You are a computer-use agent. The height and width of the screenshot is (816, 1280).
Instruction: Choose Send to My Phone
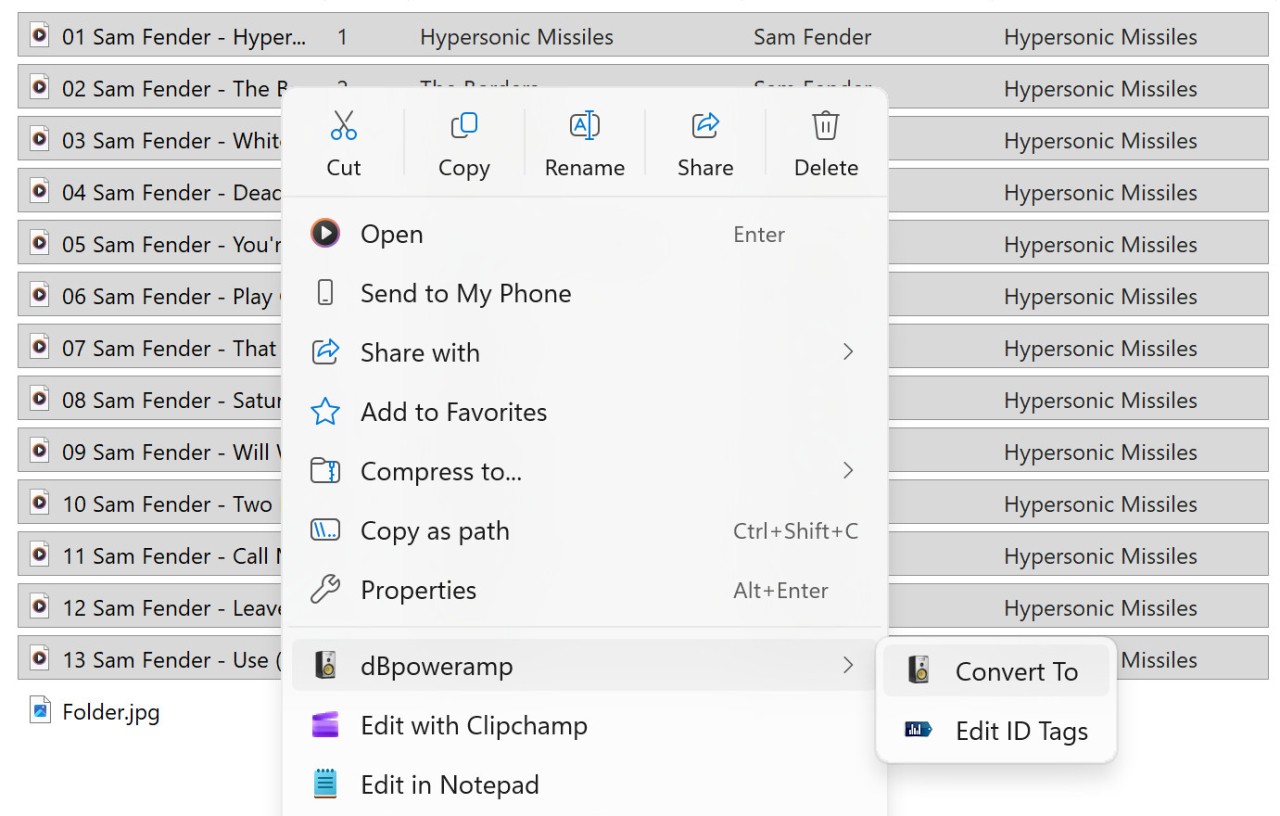pyautogui.click(x=466, y=293)
